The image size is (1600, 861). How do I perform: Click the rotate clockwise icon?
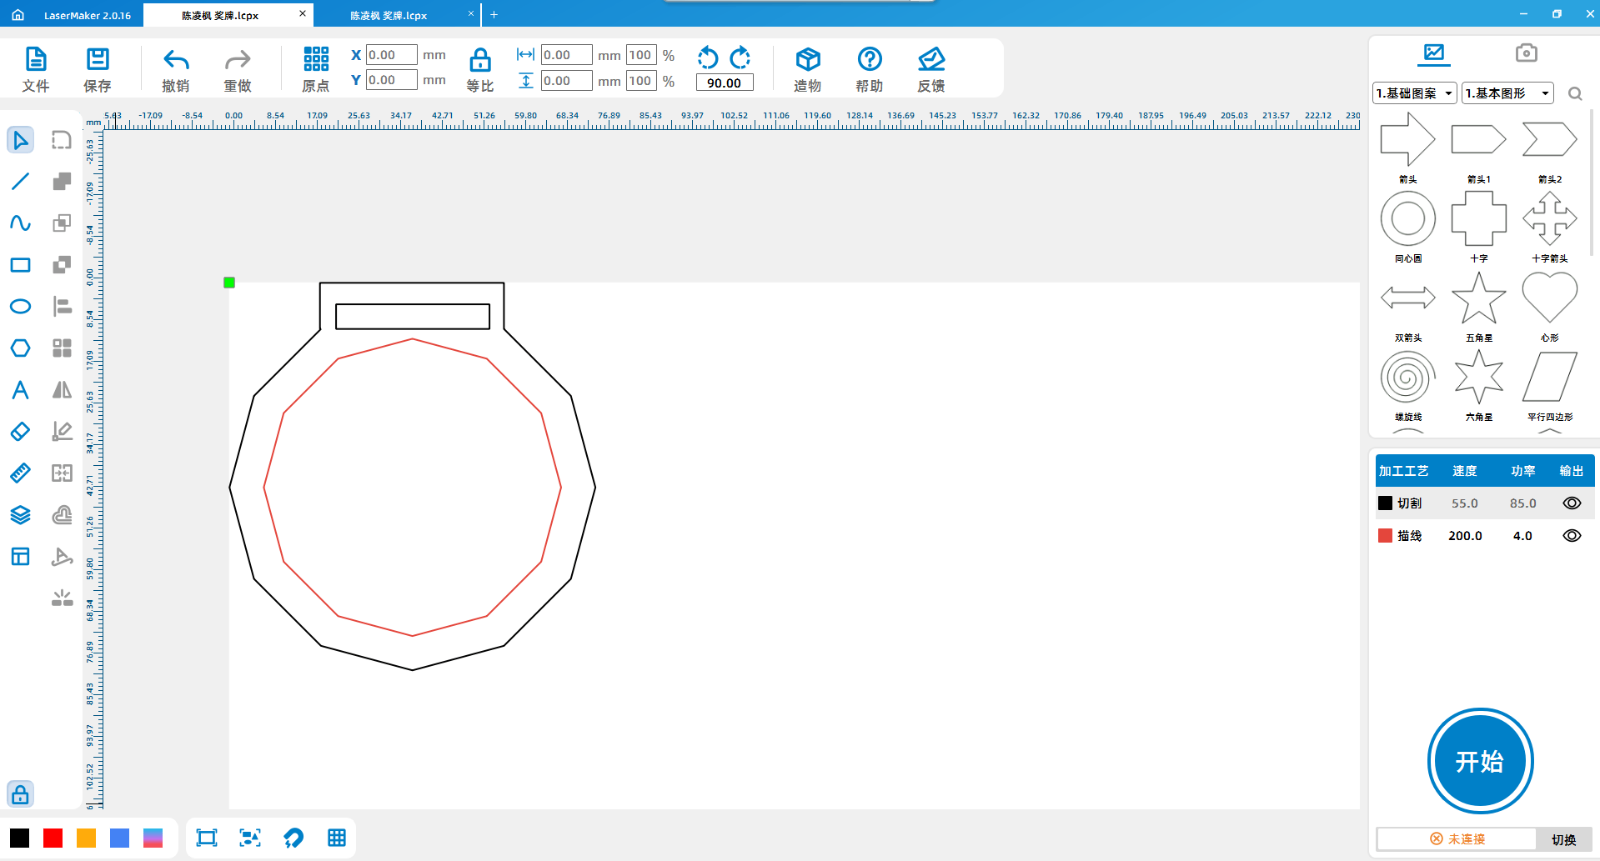point(741,57)
